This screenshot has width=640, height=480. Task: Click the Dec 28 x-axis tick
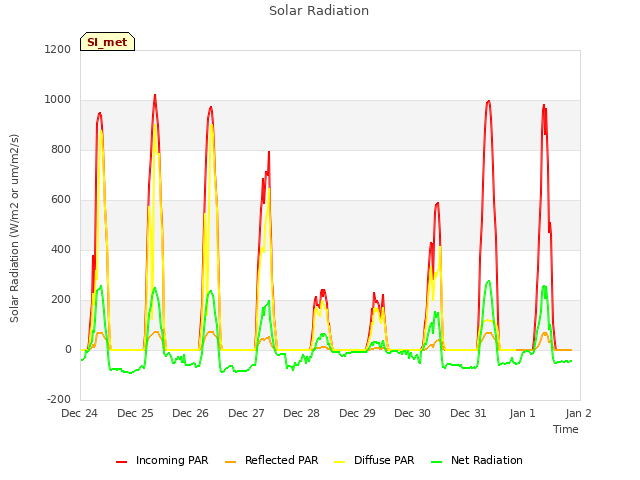coord(301,413)
